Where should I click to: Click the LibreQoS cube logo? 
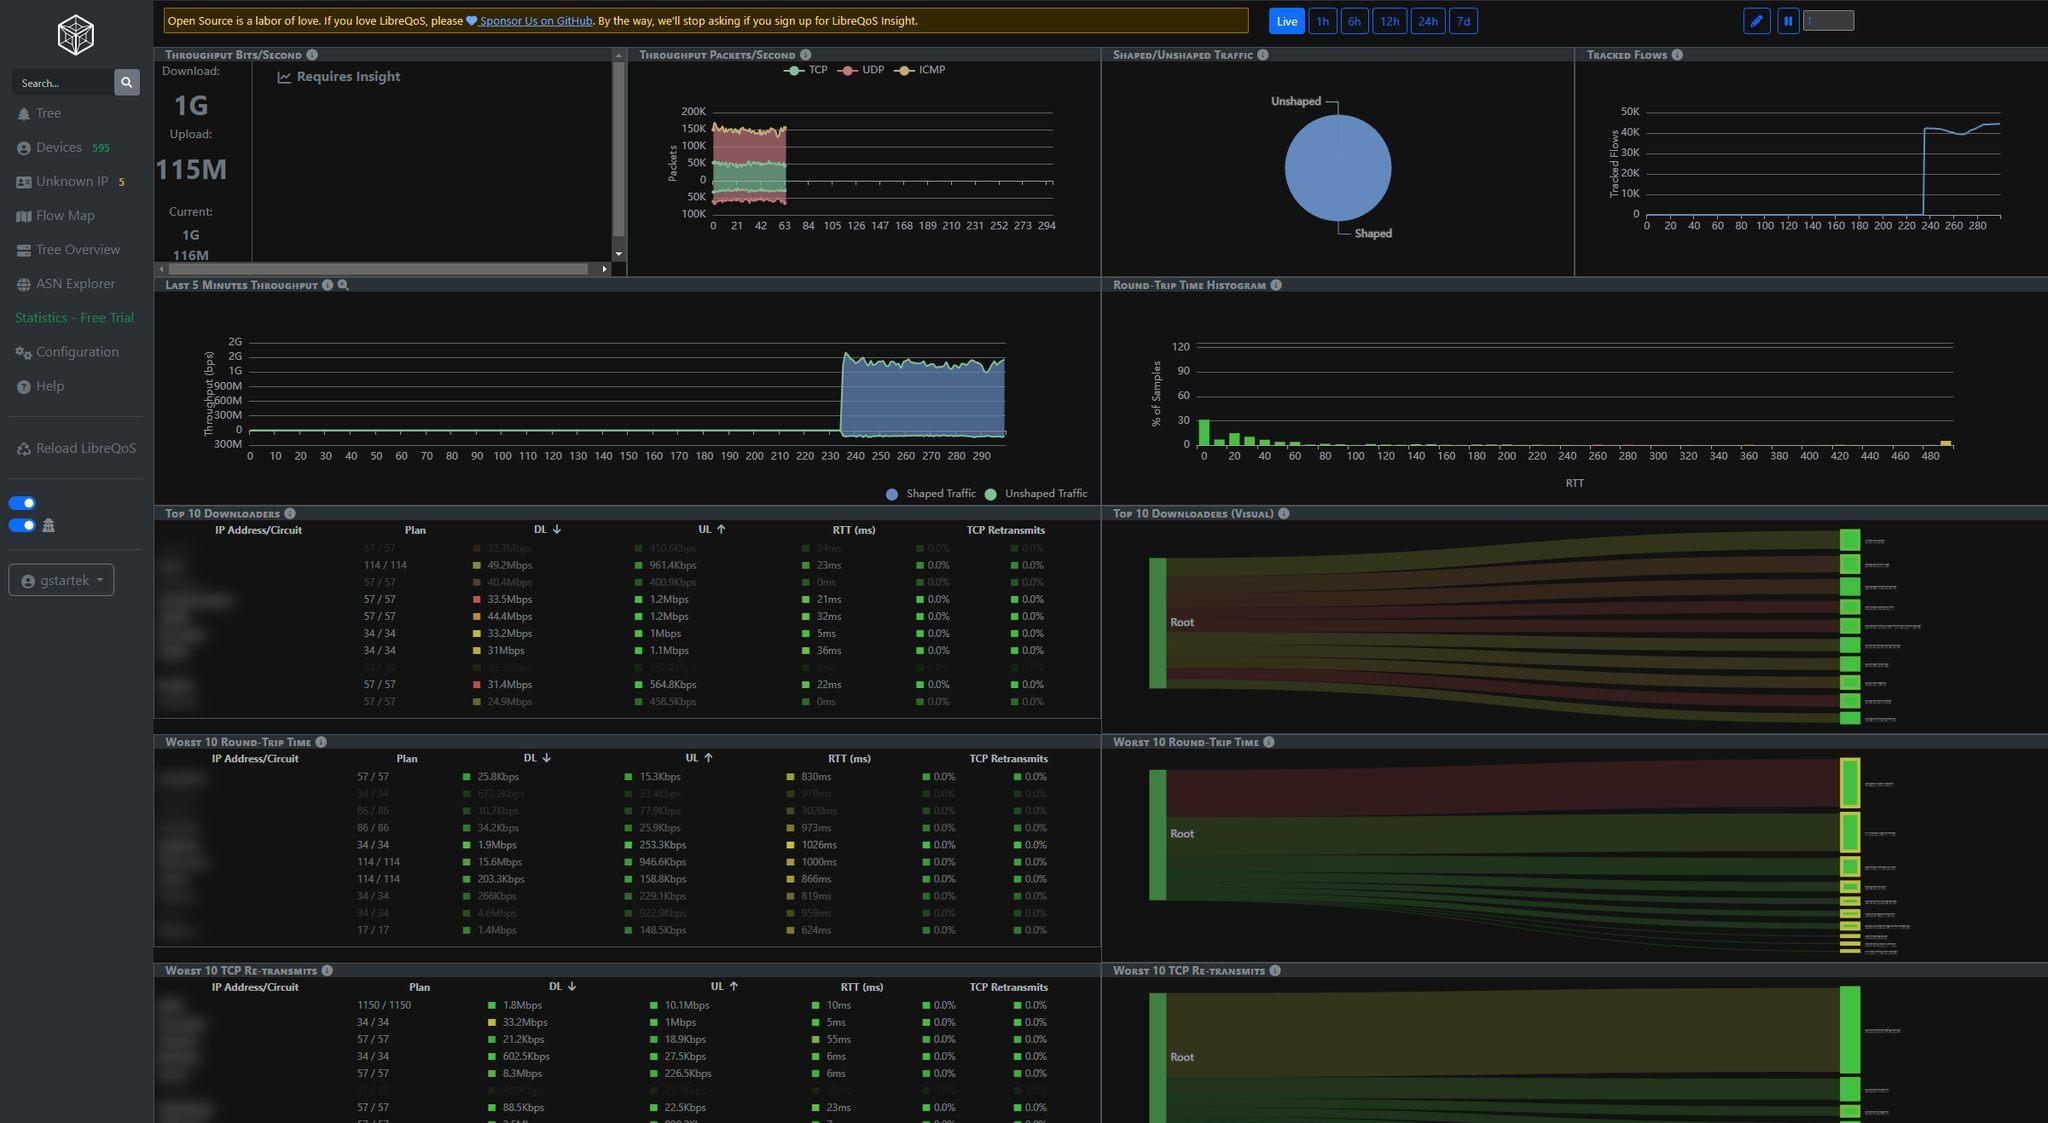pos(75,36)
